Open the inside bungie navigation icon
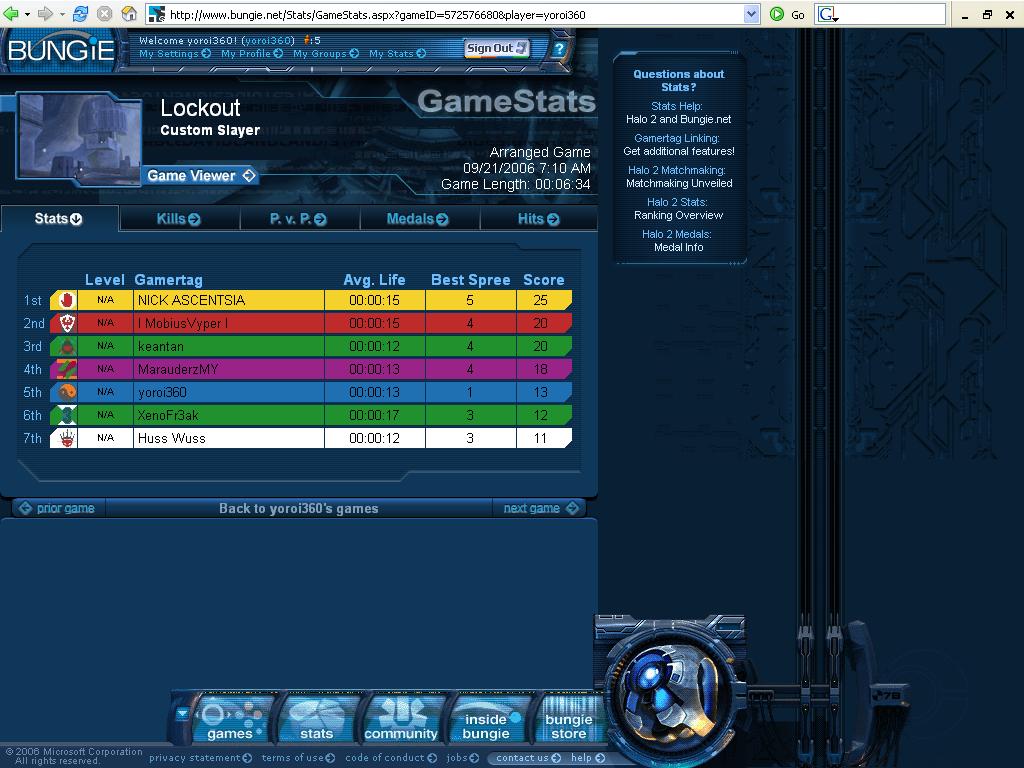The image size is (1024, 768). (x=486, y=720)
